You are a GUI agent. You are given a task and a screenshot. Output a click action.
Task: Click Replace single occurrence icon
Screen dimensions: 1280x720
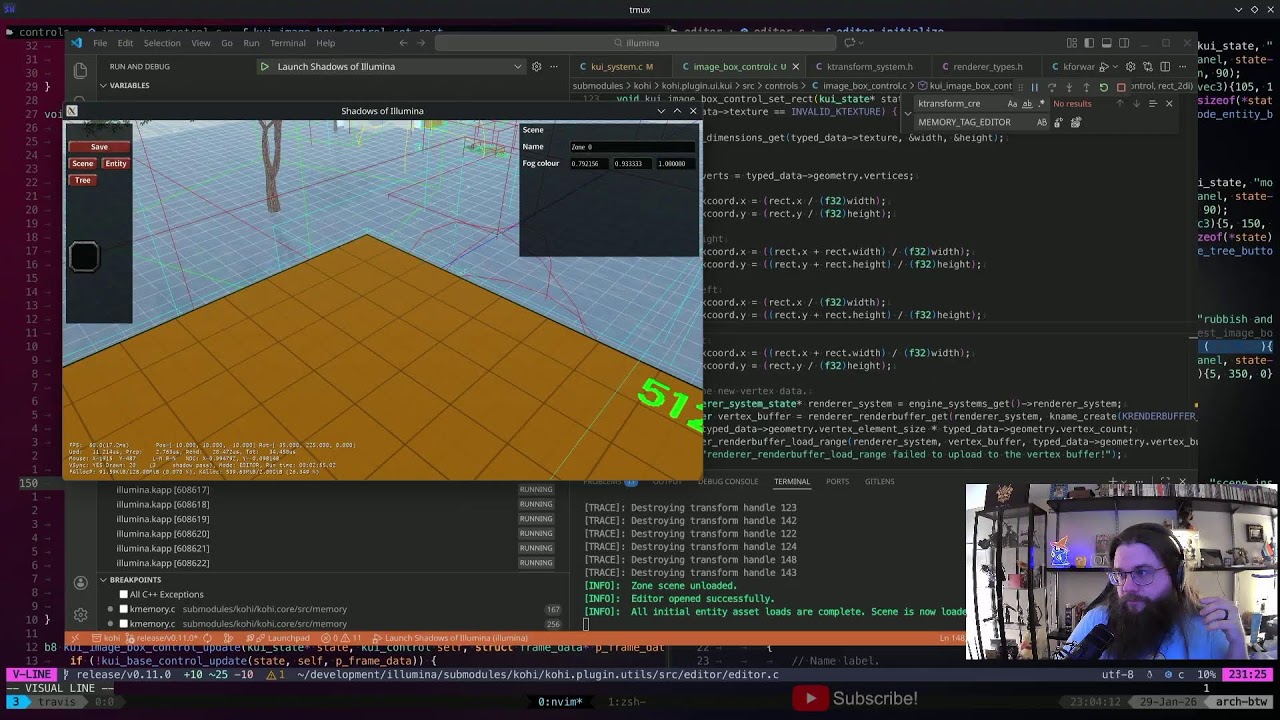point(1058,122)
